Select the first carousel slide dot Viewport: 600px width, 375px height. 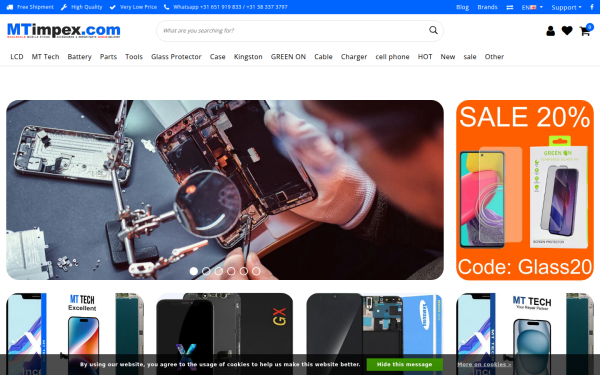coord(194,271)
